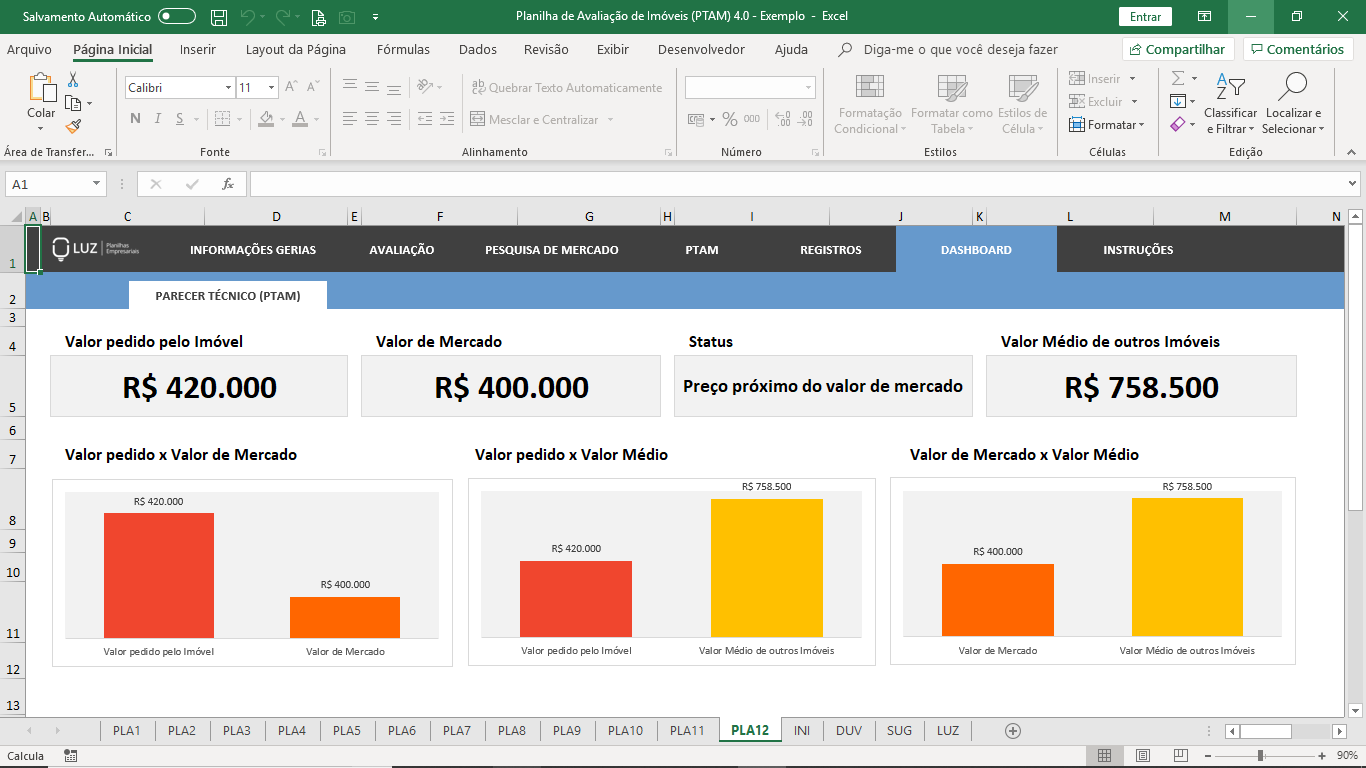The width and height of the screenshot is (1366, 768).
Task: Switch to the PLA11 sheet tab
Action: 687,731
